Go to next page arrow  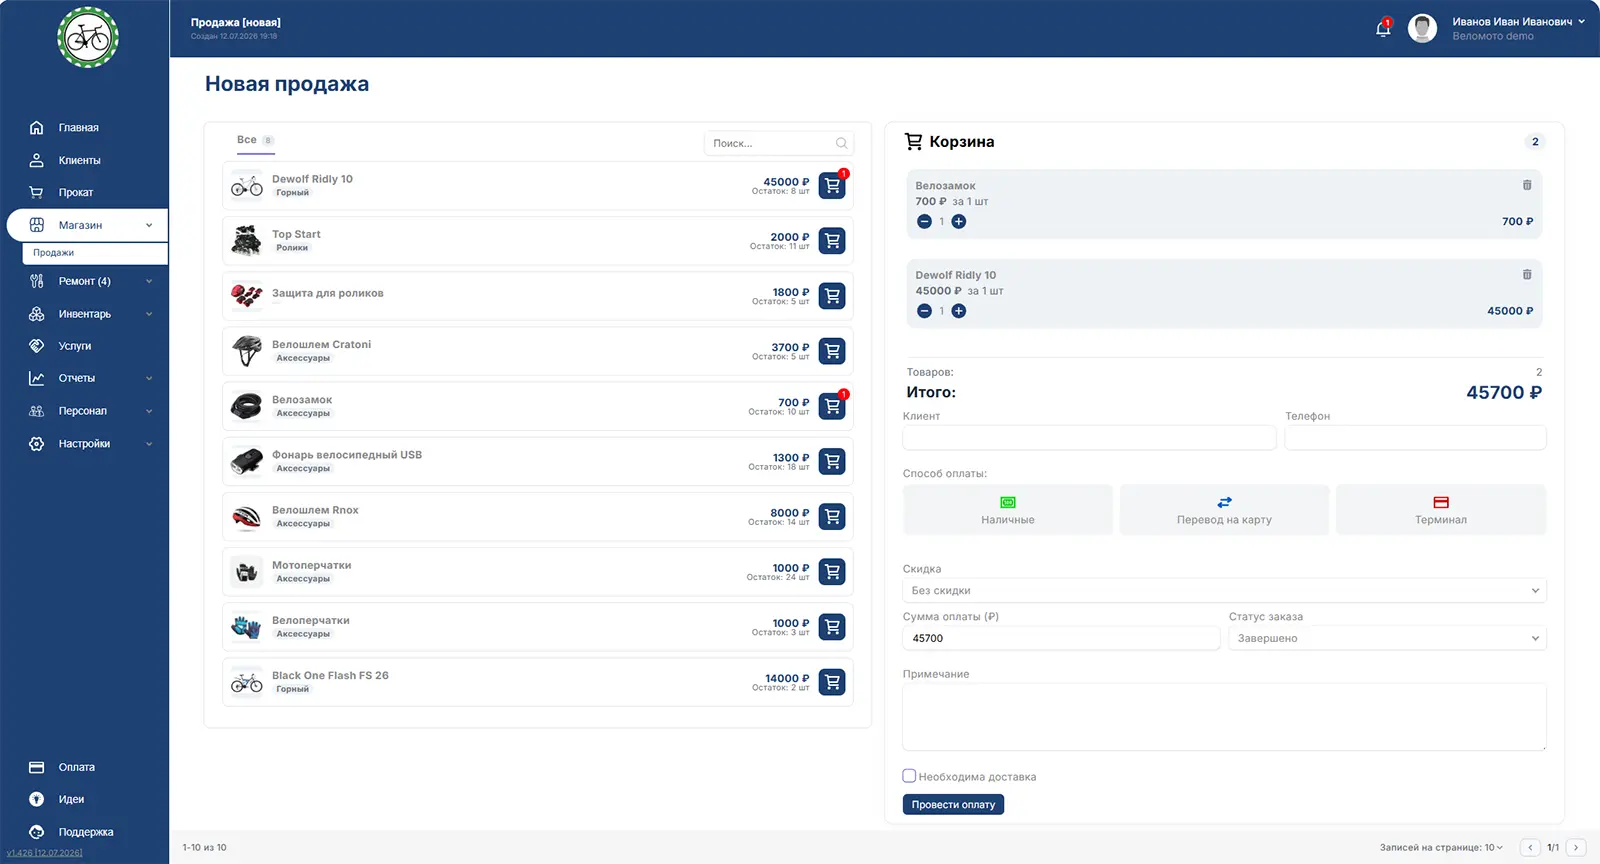click(x=1576, y=847)
